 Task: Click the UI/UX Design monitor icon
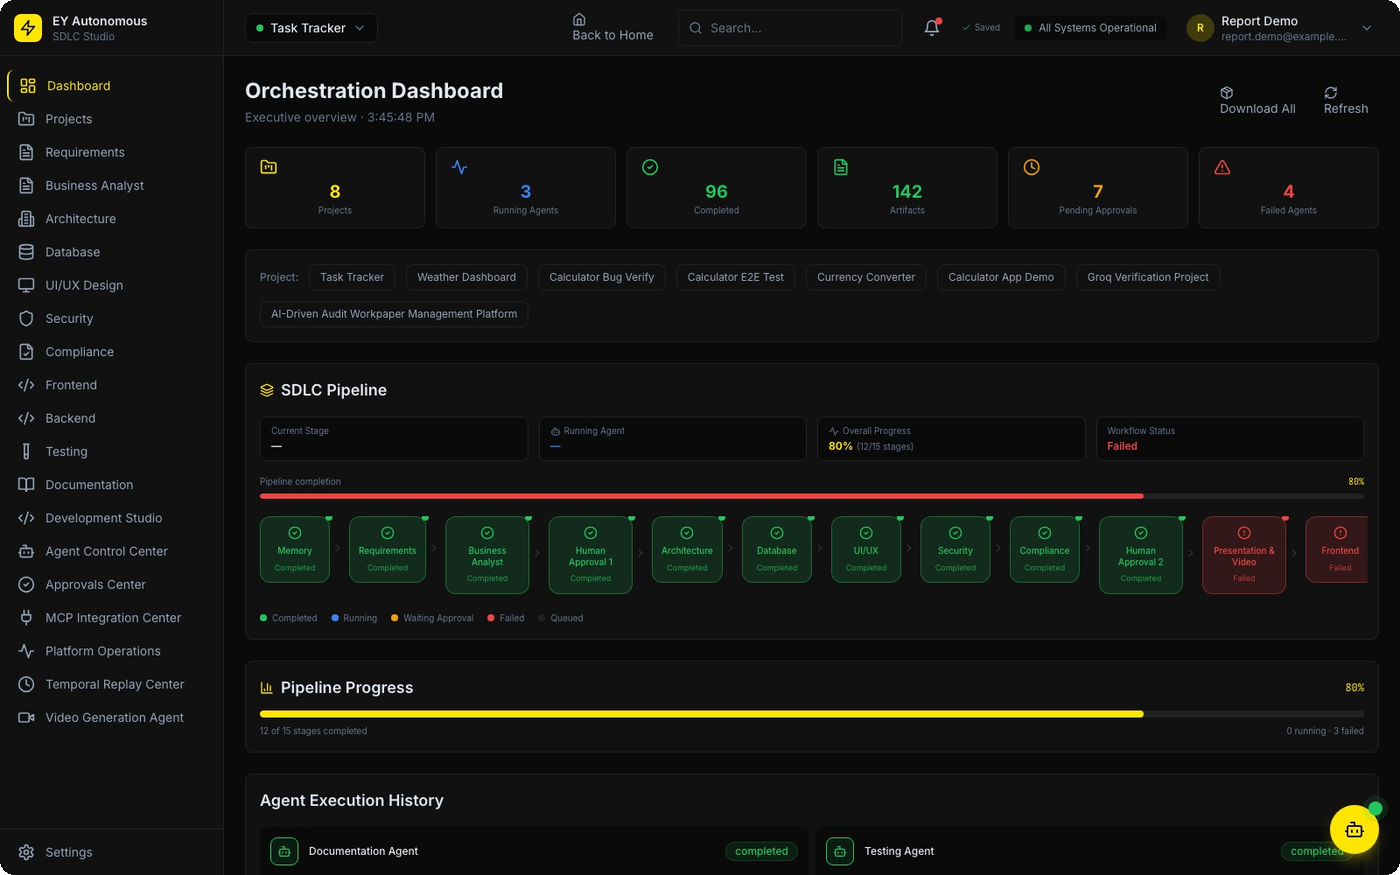(x=27, y=285)
